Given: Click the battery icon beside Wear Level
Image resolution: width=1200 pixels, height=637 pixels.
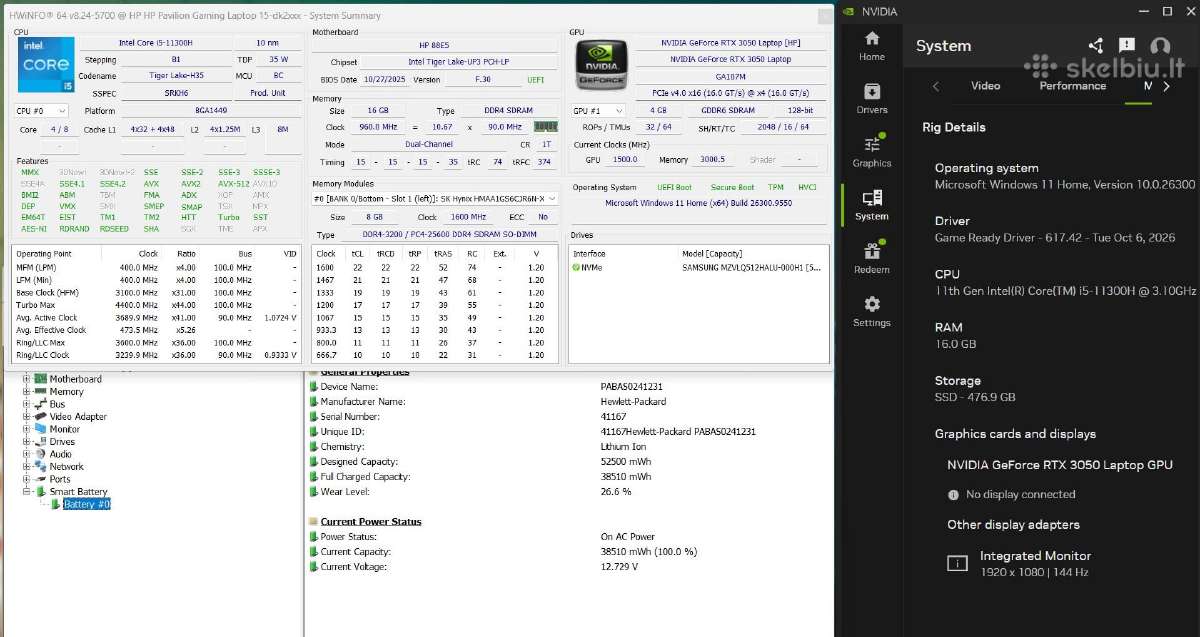Looking at the screenshot, I should pos(313,492).
